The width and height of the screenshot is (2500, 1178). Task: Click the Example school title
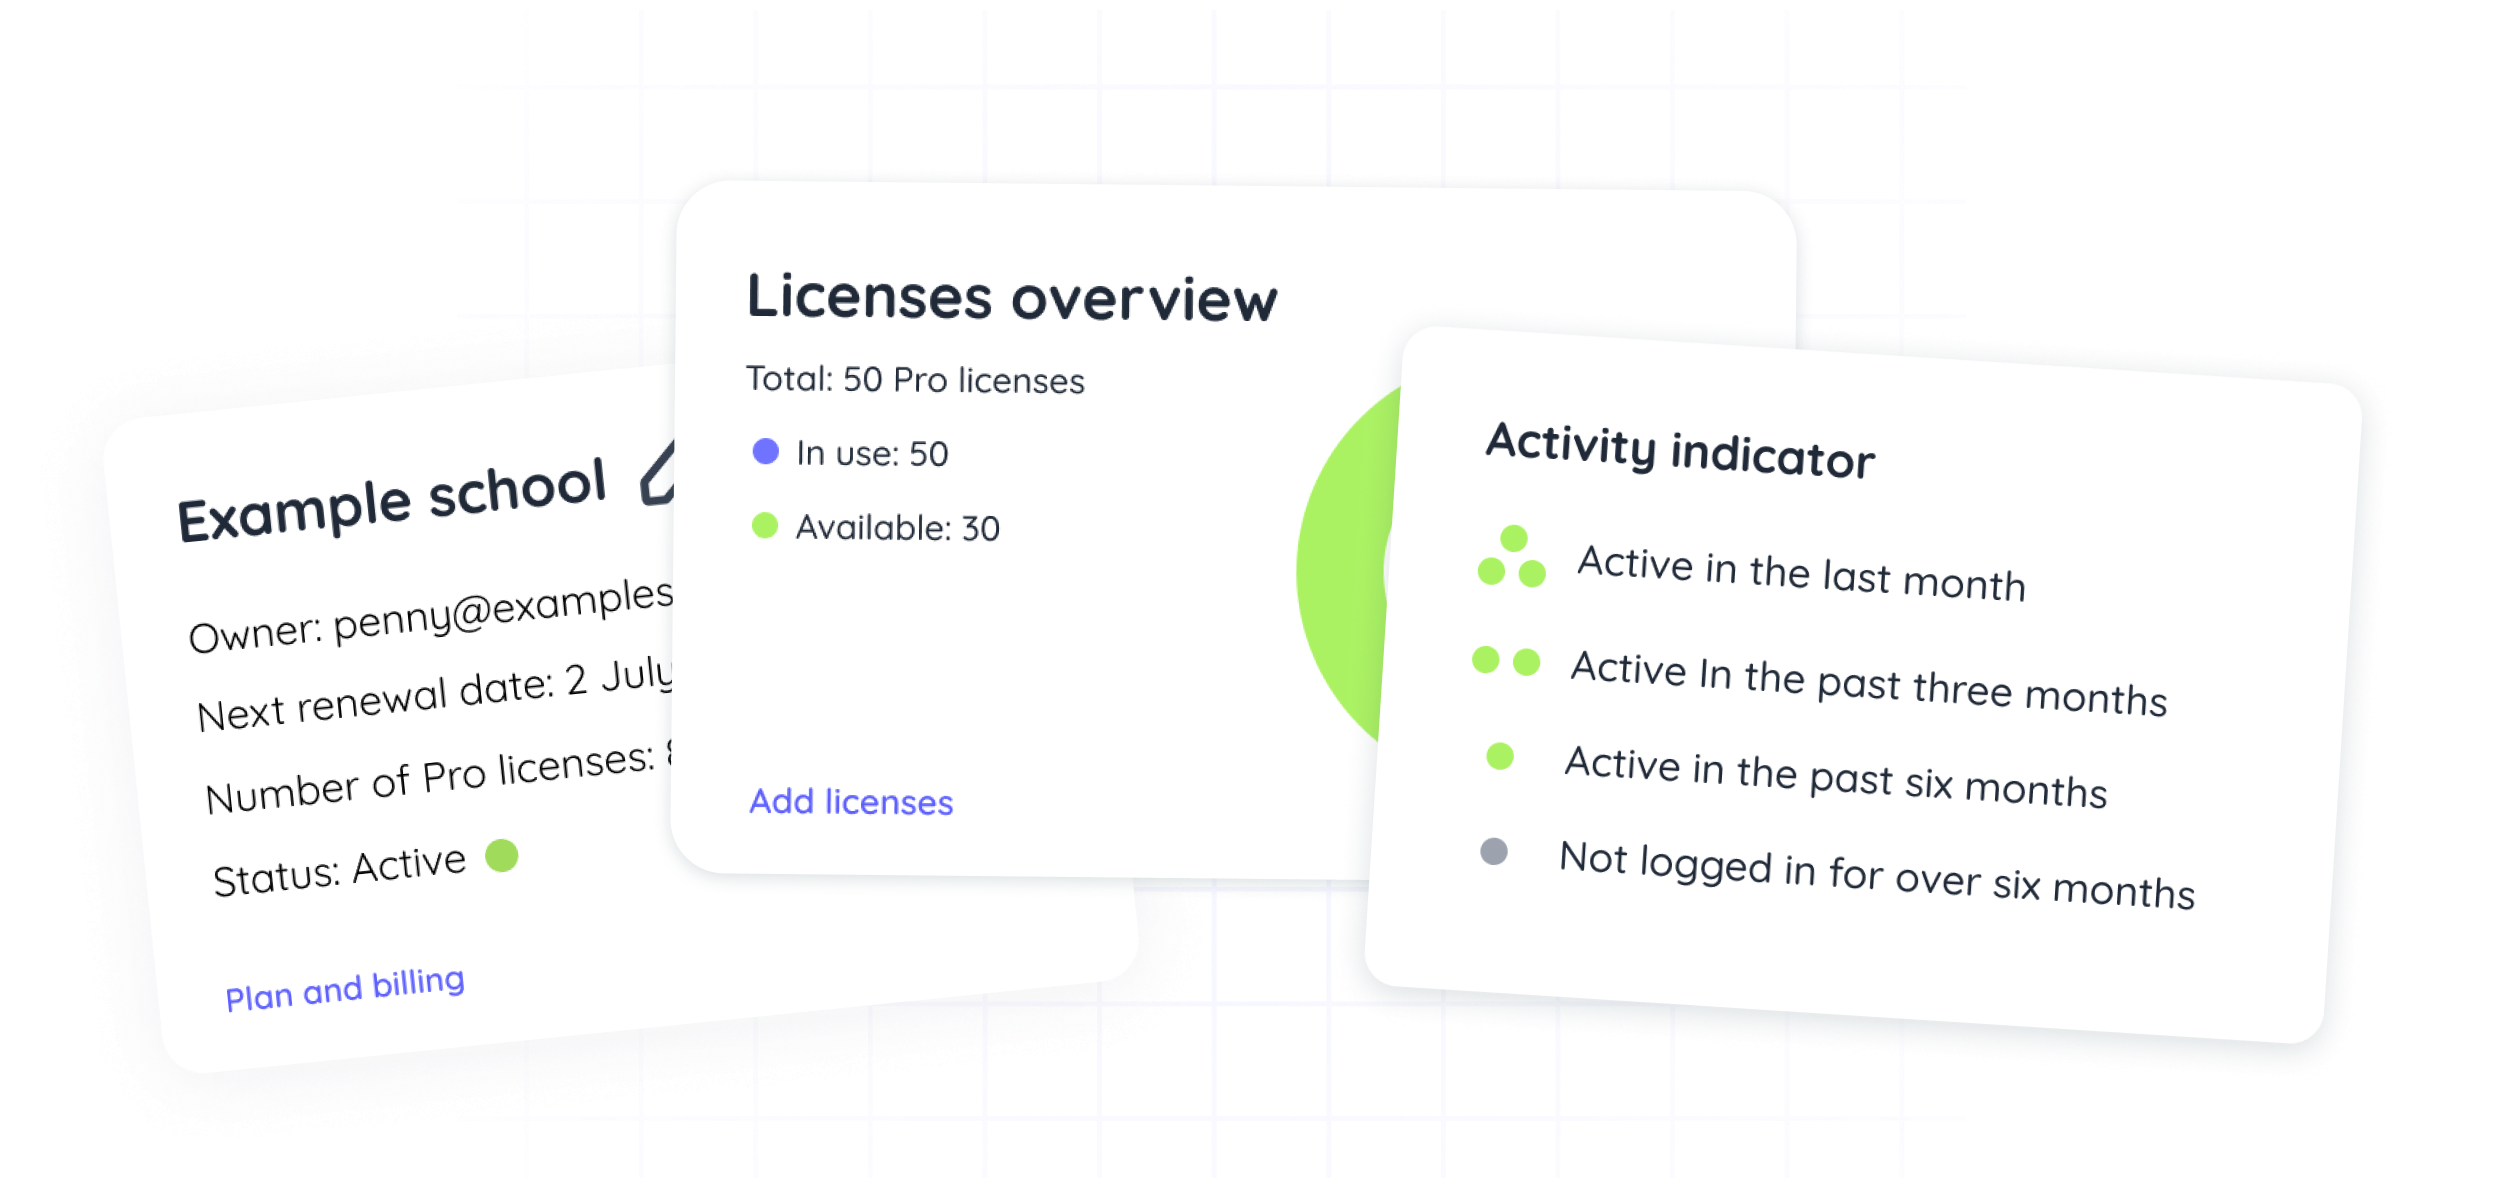click(x=392, y=500)
